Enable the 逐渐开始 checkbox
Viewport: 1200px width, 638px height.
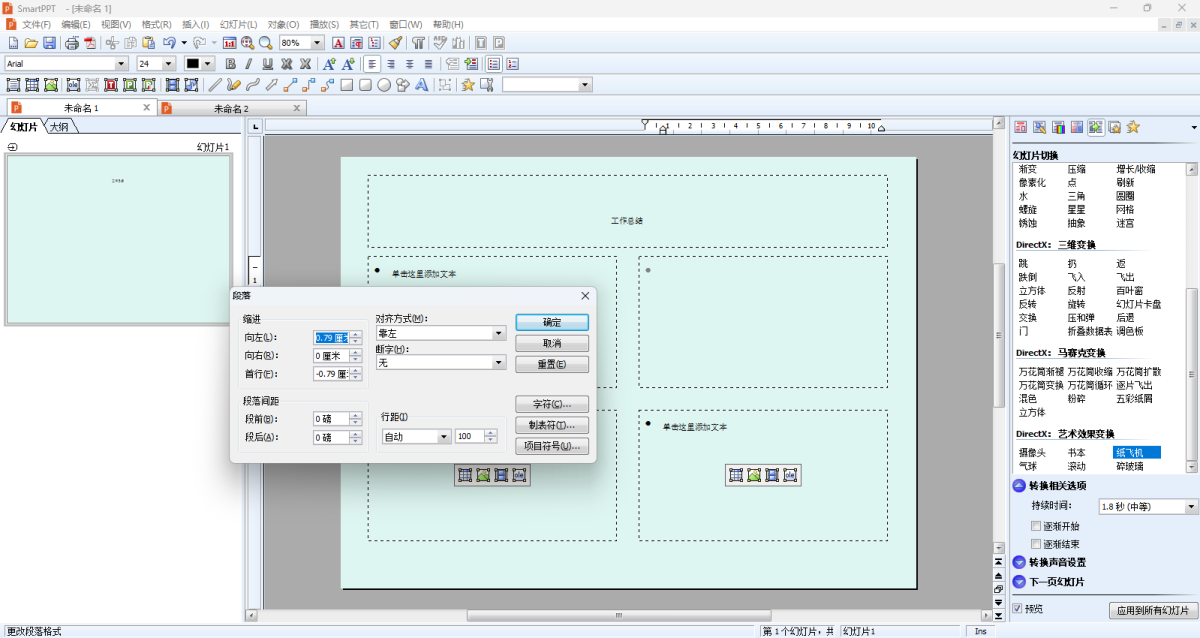click(x=1037, y=525)
